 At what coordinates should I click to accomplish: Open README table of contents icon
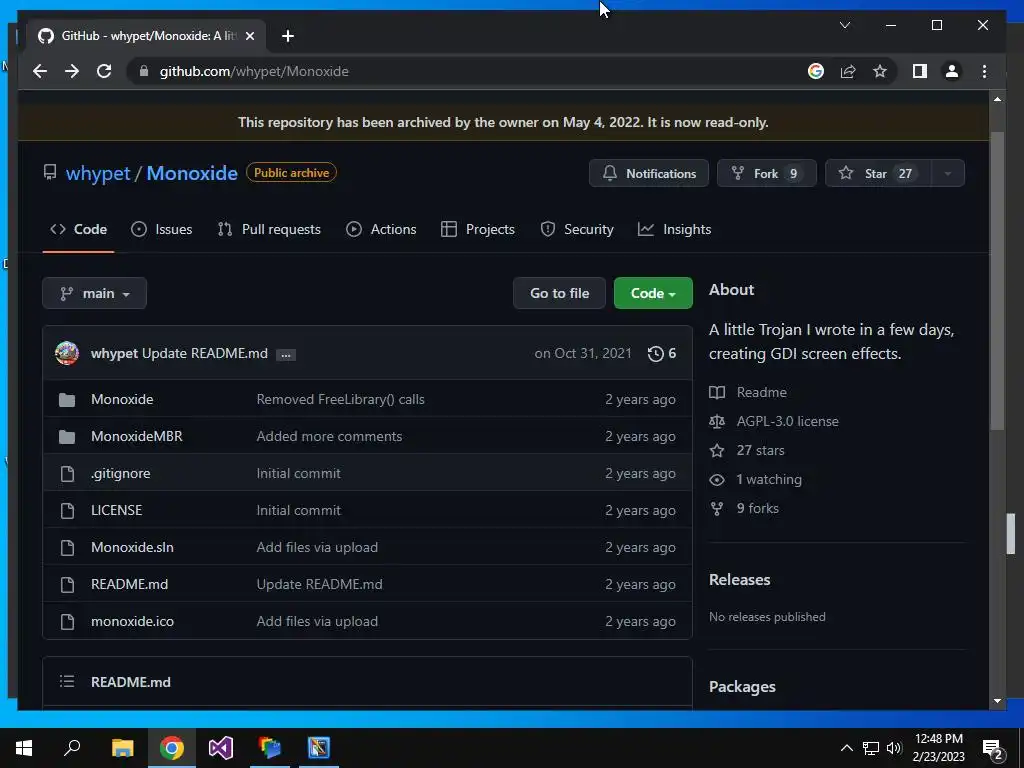click(67, 682)
